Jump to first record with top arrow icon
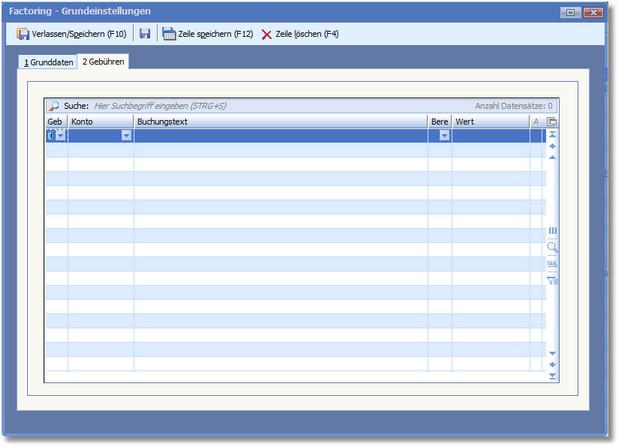Image resolution: width=619 pixels, height=447 pixels. point(552,135)
